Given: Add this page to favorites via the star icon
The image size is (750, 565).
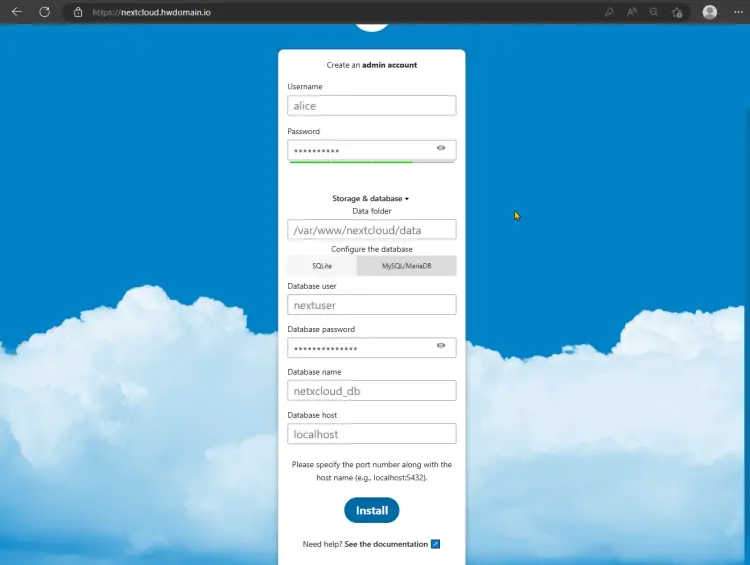Looking at the screenshot, I should [677, 12].
